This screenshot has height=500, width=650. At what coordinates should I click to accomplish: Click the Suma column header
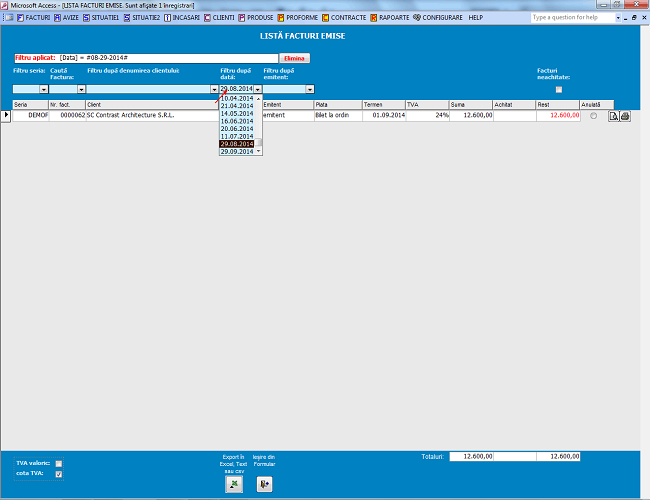click(471, 105)
